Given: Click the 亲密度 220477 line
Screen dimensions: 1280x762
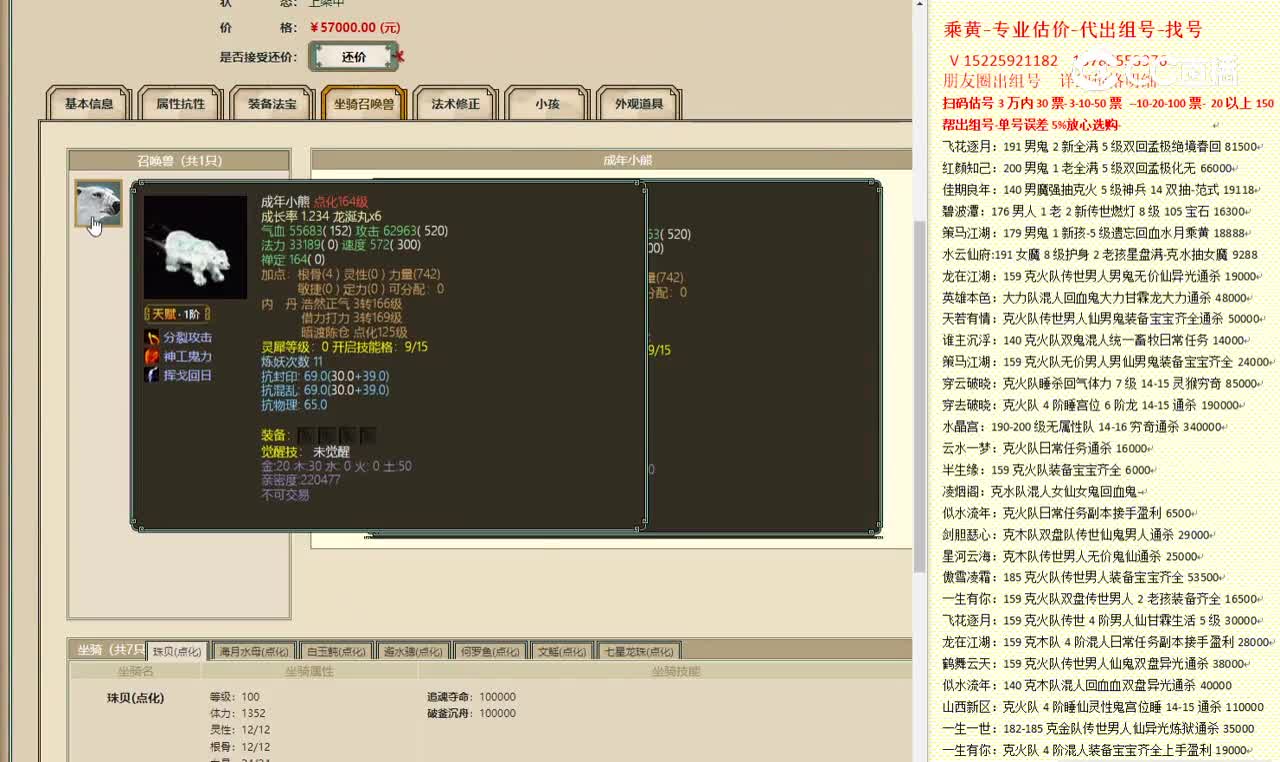Looking at the screenshot, I should 301,480.
